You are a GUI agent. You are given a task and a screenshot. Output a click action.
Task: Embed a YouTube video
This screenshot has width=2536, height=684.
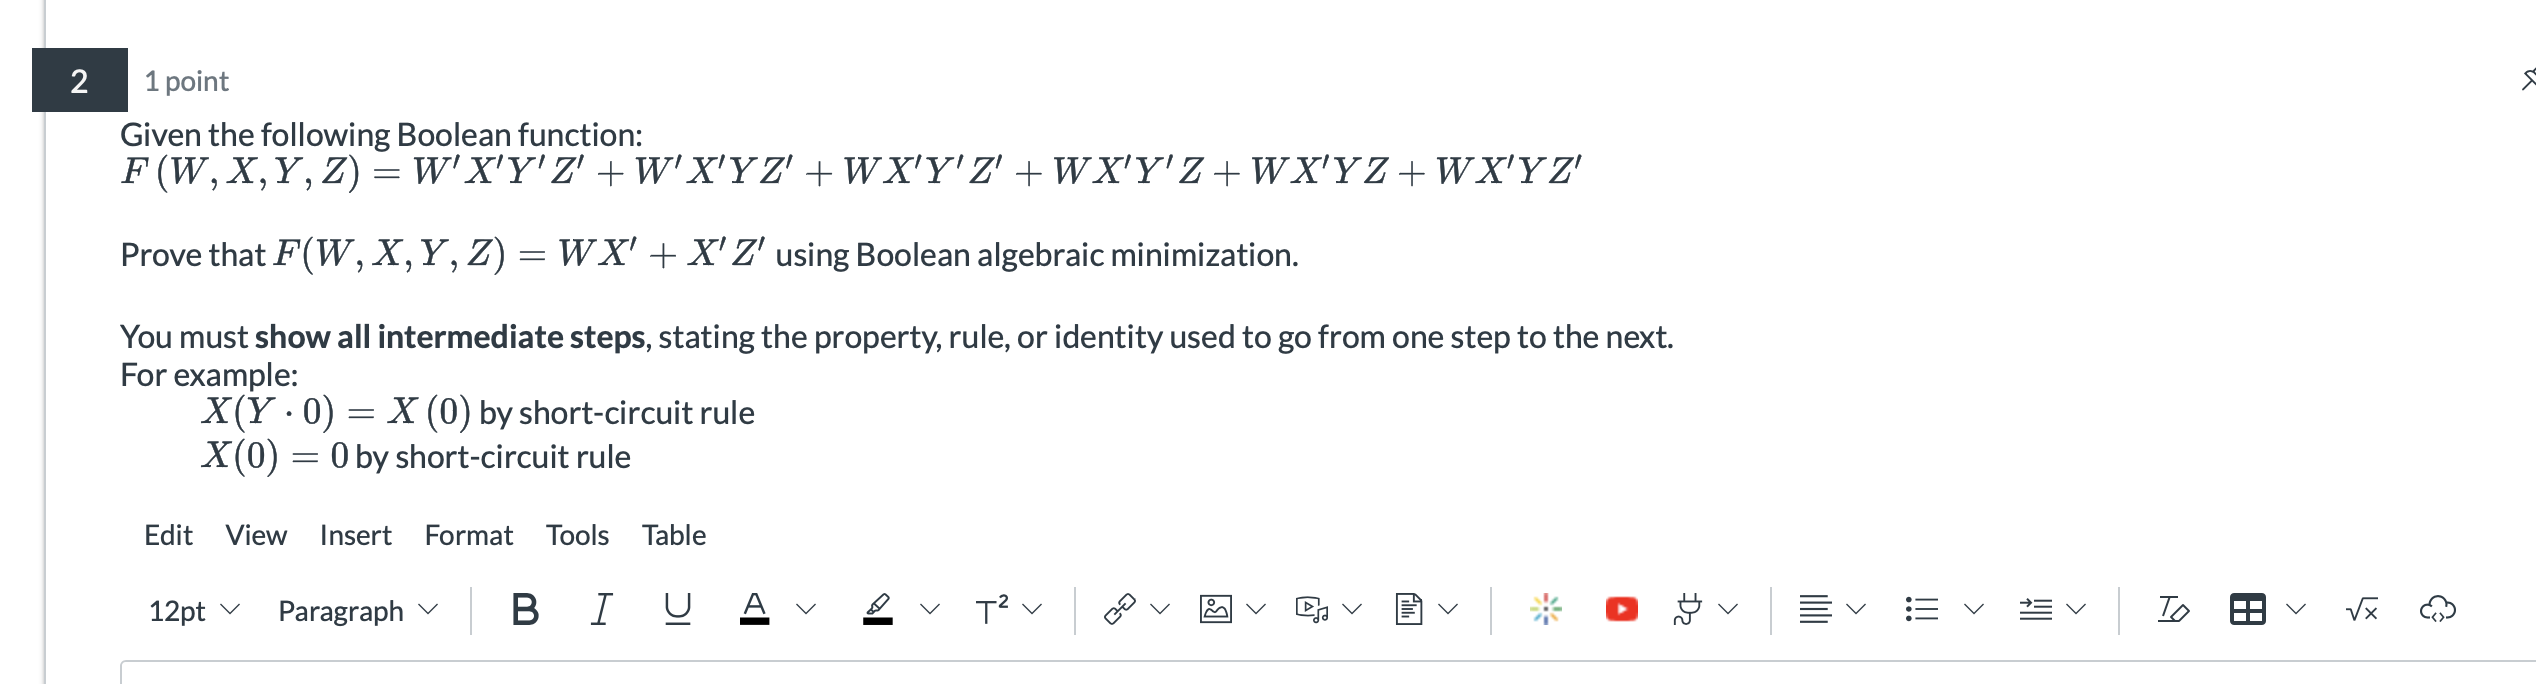[x=1620, y=607]
